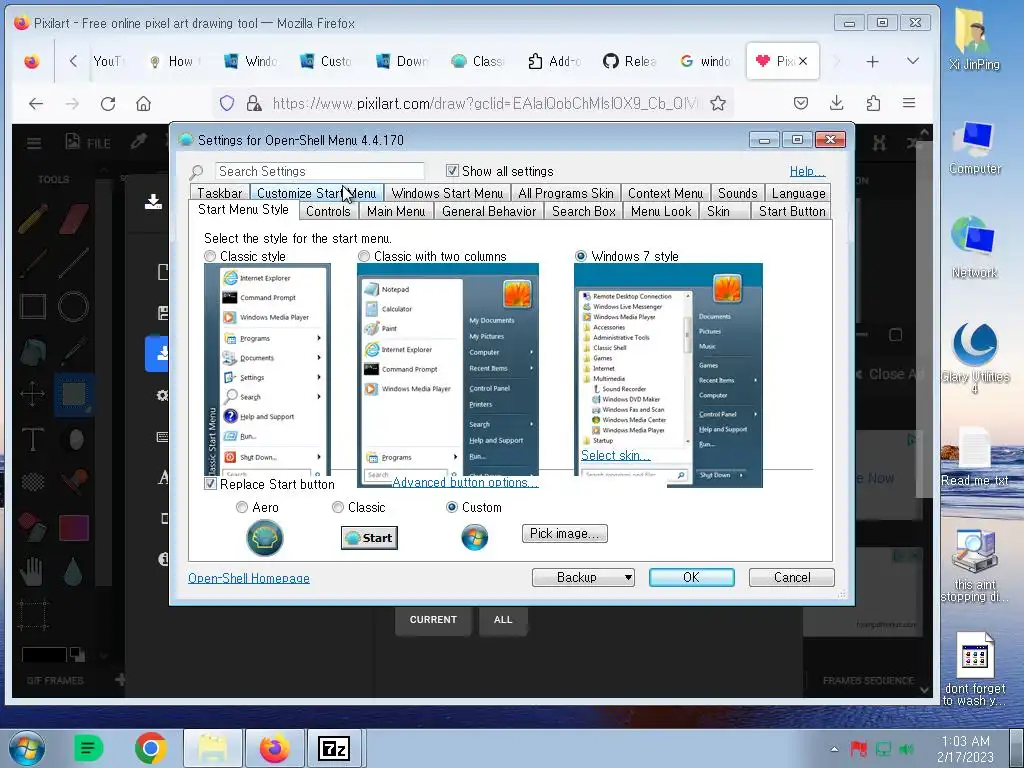
Task: Select the eraser tool in Pixilart
Action: (x=74, y=219)
